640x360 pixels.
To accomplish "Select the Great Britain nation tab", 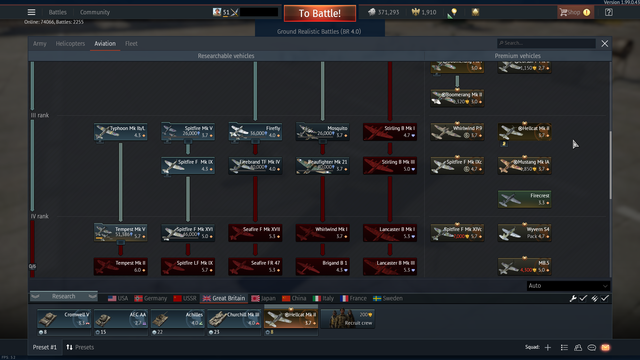I will (224, 298).
